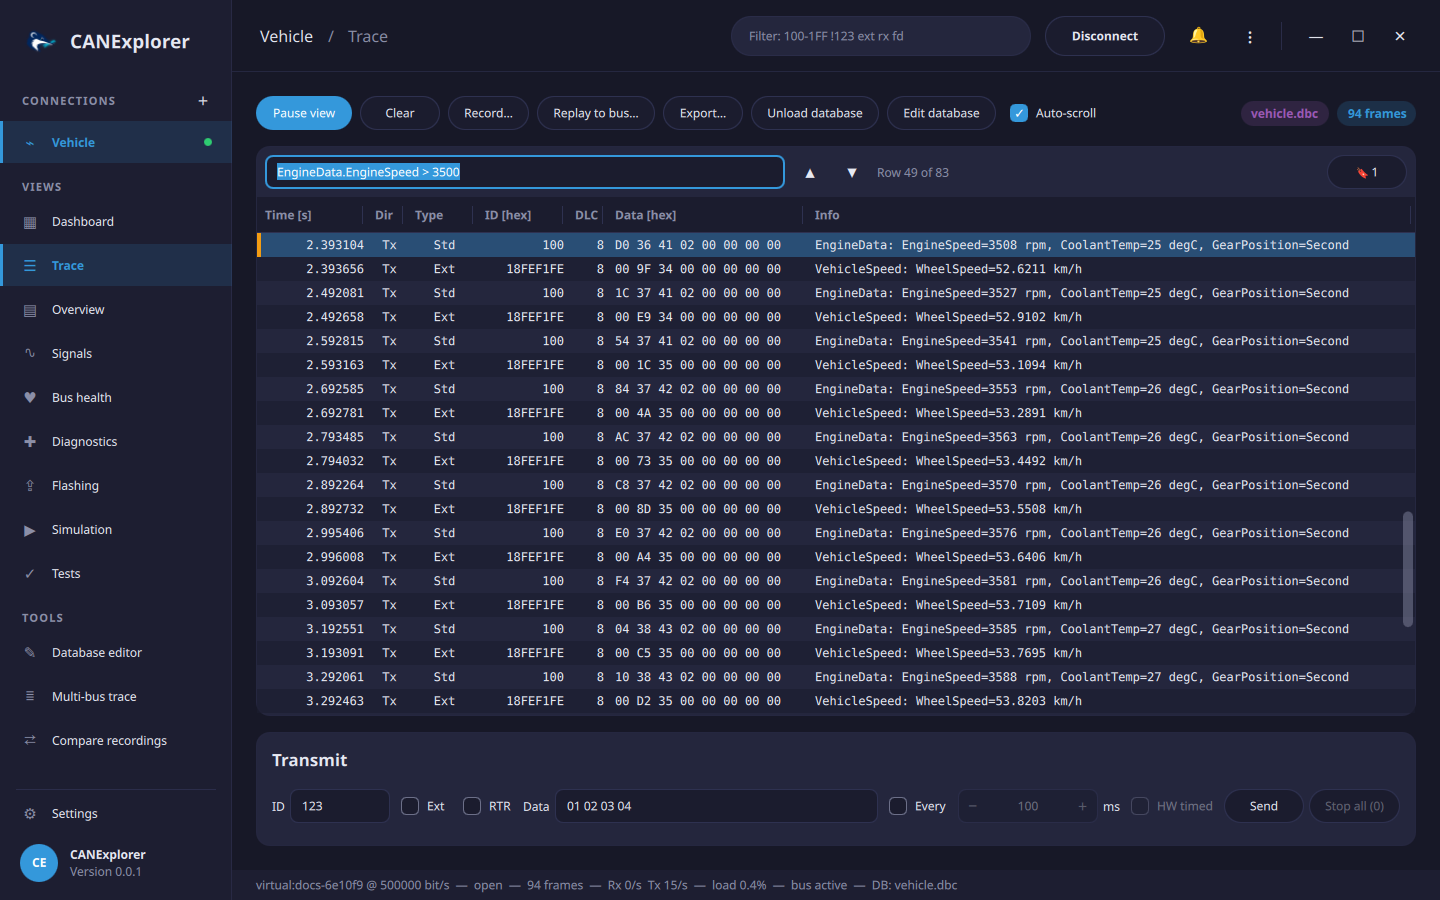Open the Signals view

coord(116,354)
